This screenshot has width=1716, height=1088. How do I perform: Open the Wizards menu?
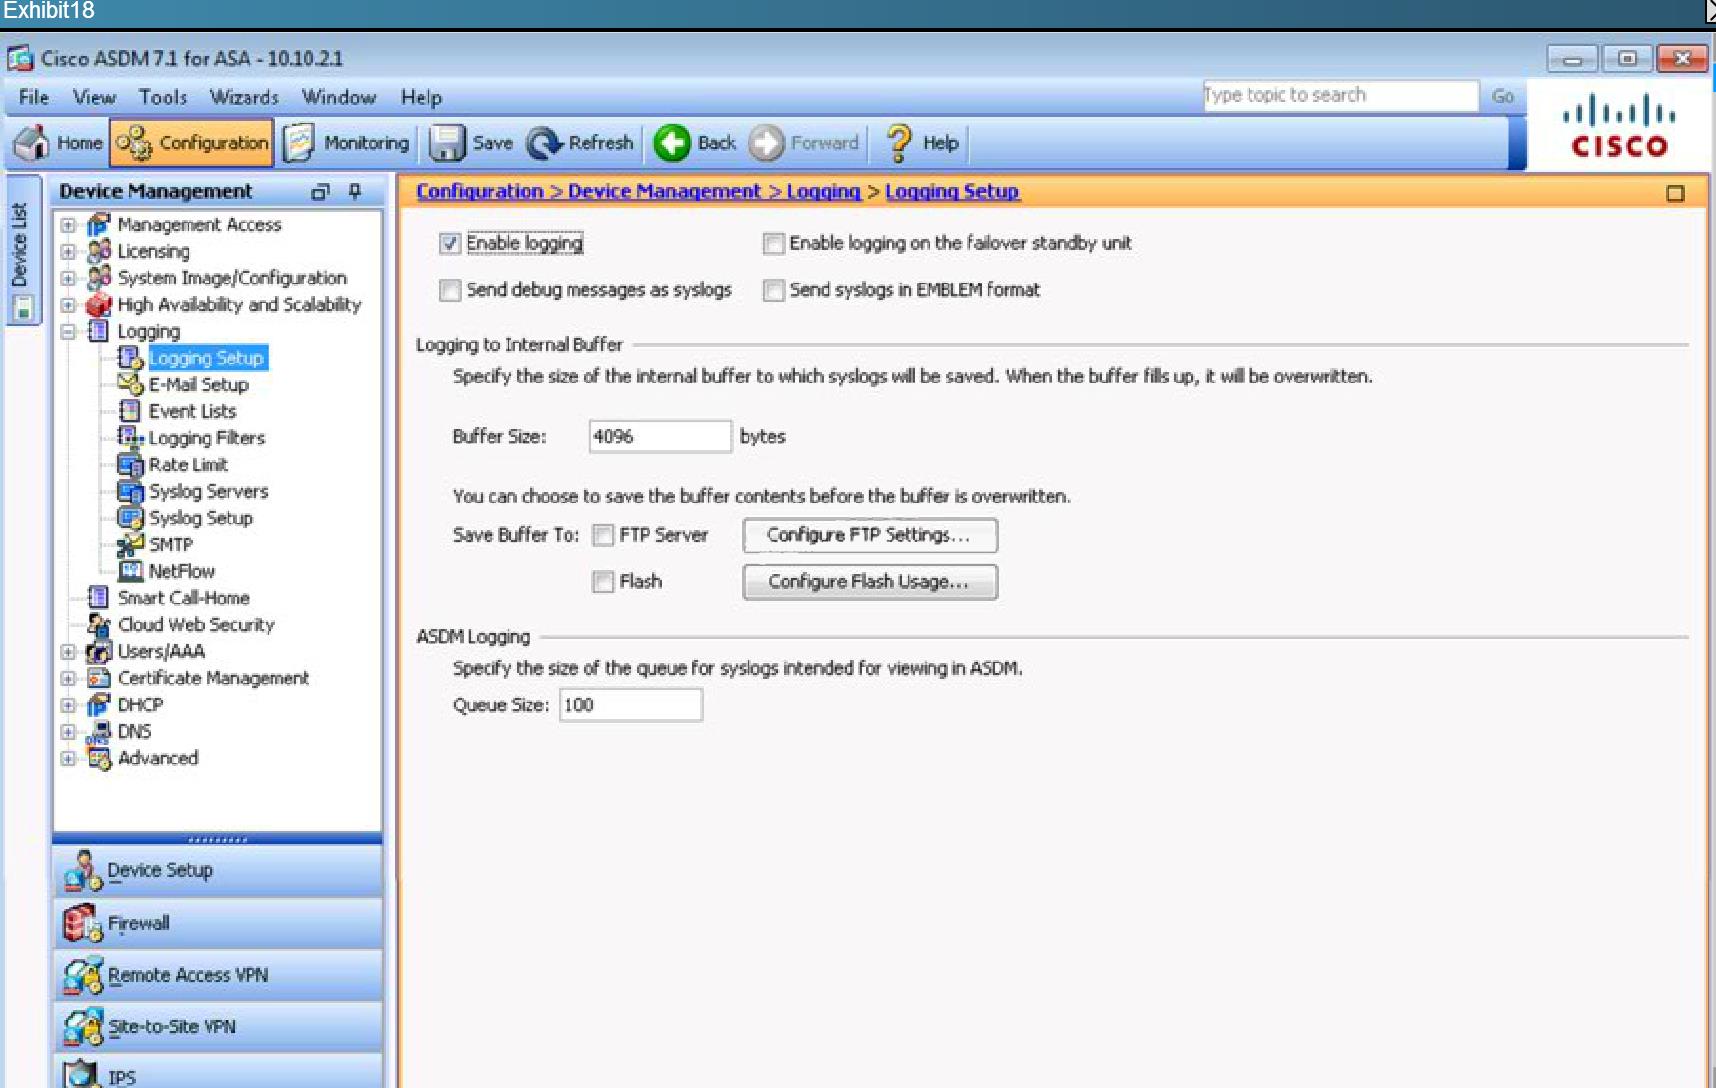tap(244, 97)
